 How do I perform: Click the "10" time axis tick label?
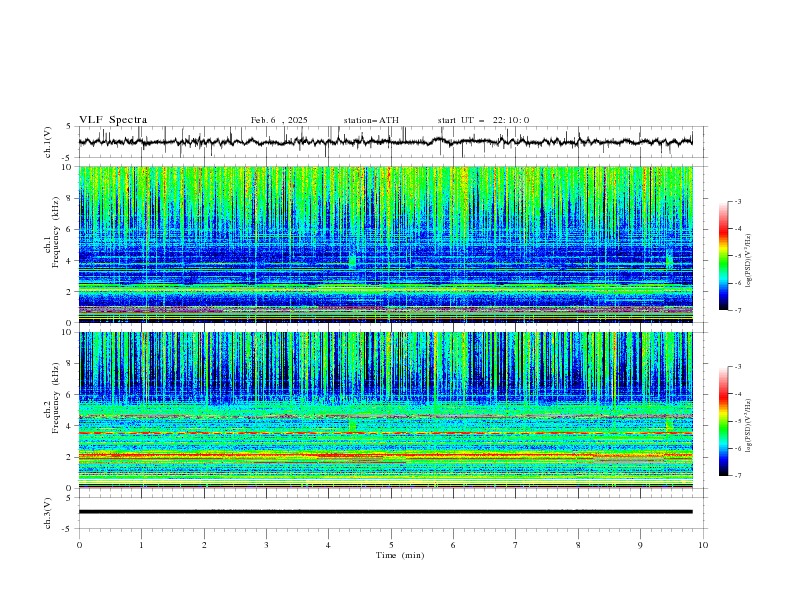pyautogui.click(x=703, y=545)
